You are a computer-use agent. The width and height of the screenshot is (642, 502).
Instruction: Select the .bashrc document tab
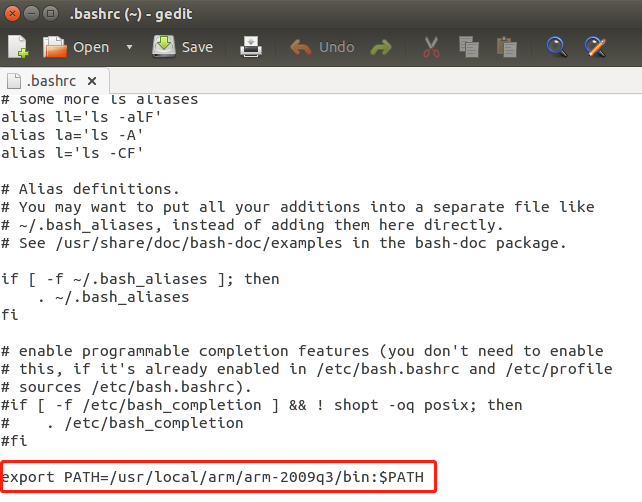click(54, 81)
